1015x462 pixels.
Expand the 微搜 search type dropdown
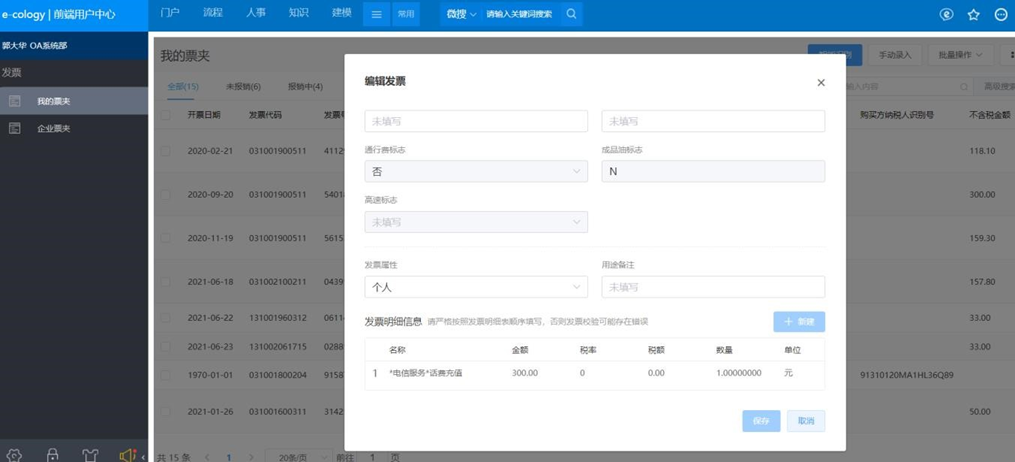[x=462, y=14]
